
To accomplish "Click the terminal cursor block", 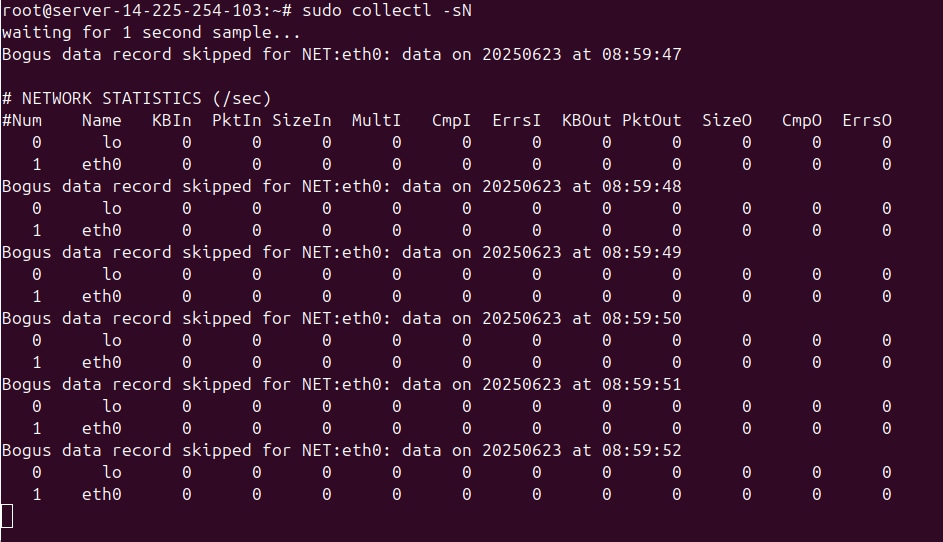I will point(7,516).
